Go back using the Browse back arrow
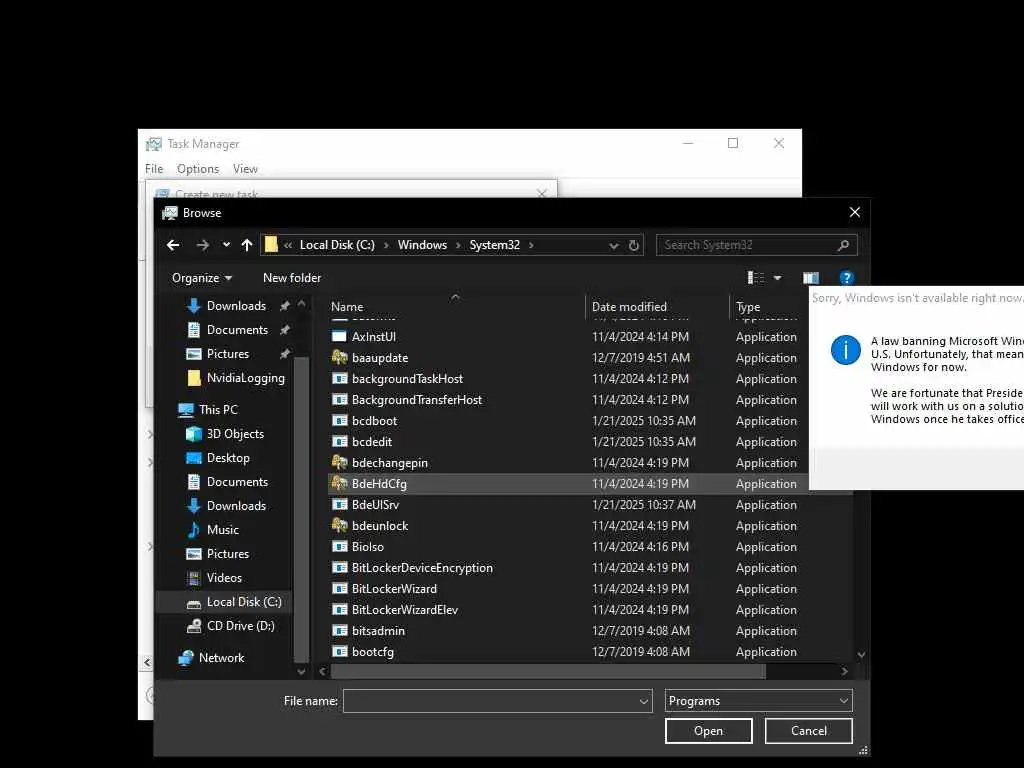Image resolution: width=1024 pixels, height=768 pixels. pyautogui.click(x=173, y=245)
